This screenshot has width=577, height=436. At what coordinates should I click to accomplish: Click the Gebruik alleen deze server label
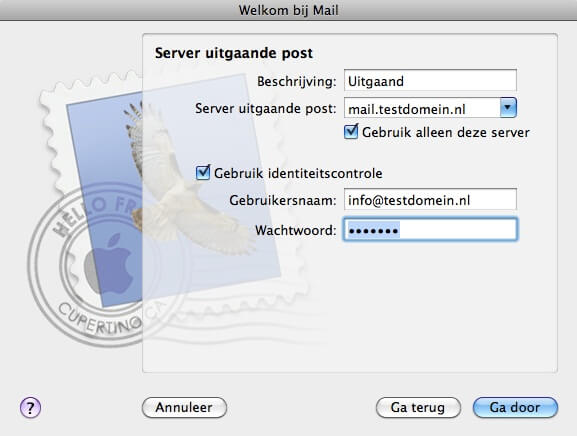click(x=446, y=132)
